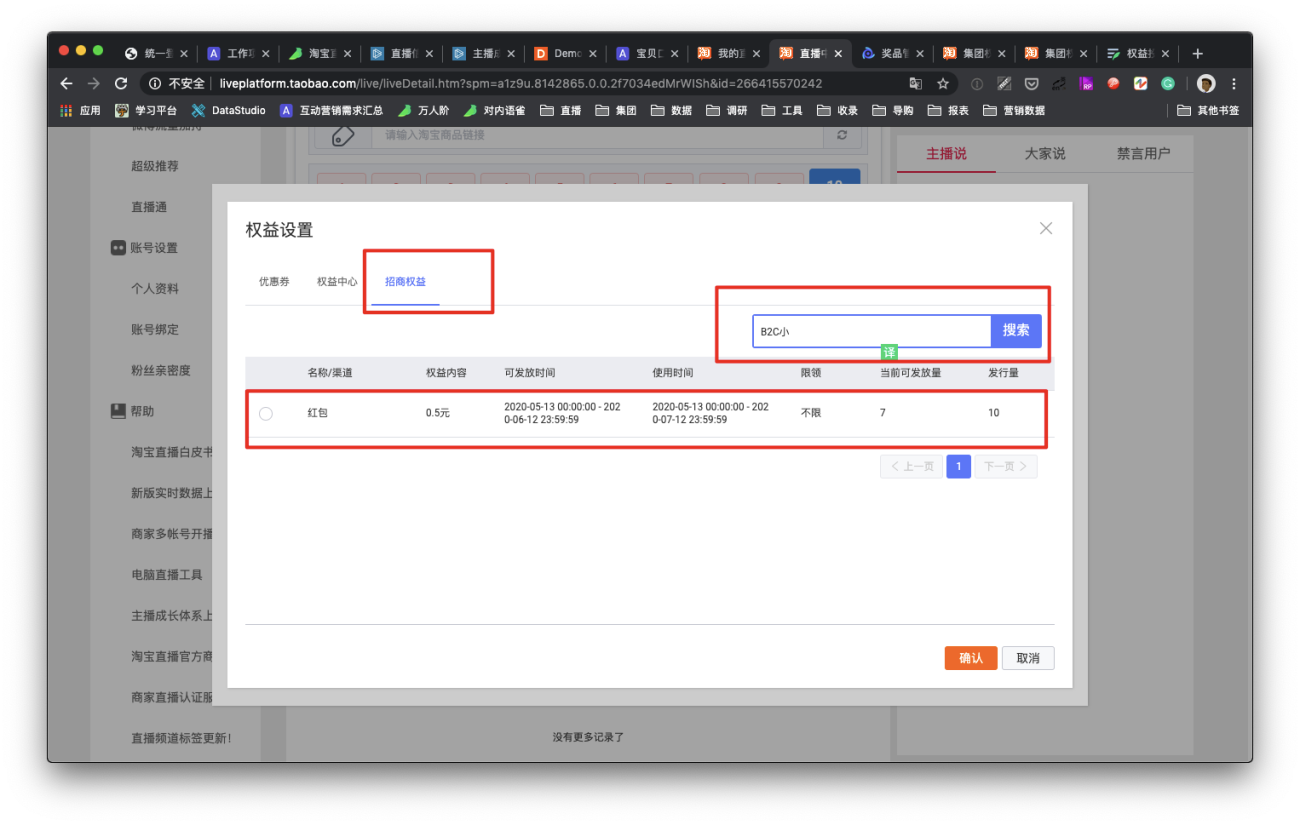Viewport: 1300px width, 825px height.
Task: Click the purple RP extension icon
Action: [1086, 84]
